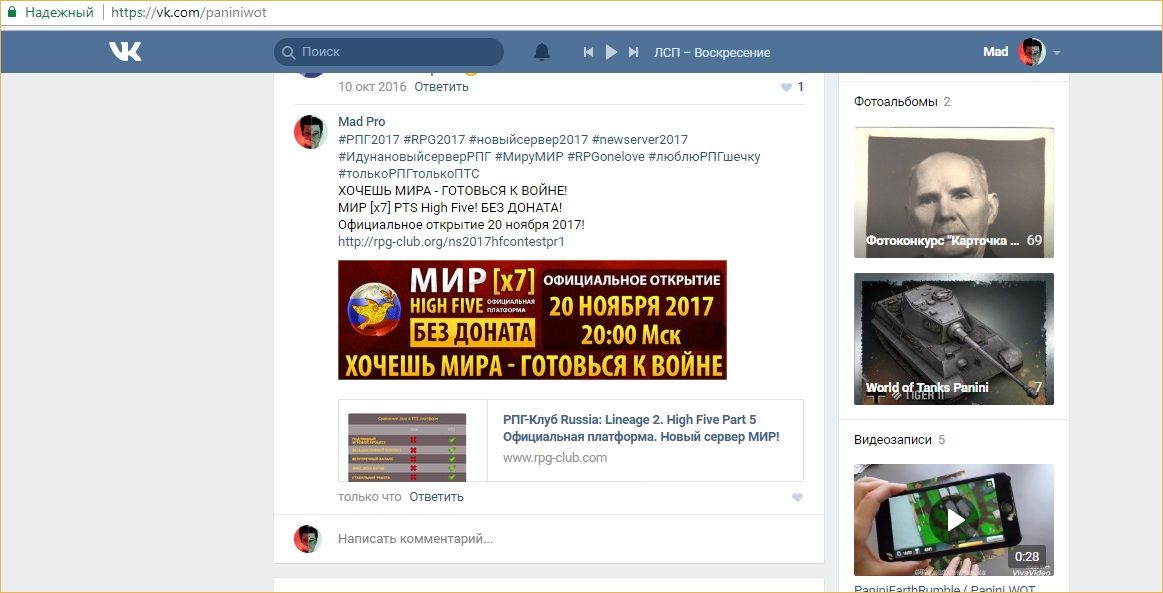Open hashtag #ИдунановыйсерверРПГ
Viewport: 1163px width, 593px height.
click(x=415, y=156)
